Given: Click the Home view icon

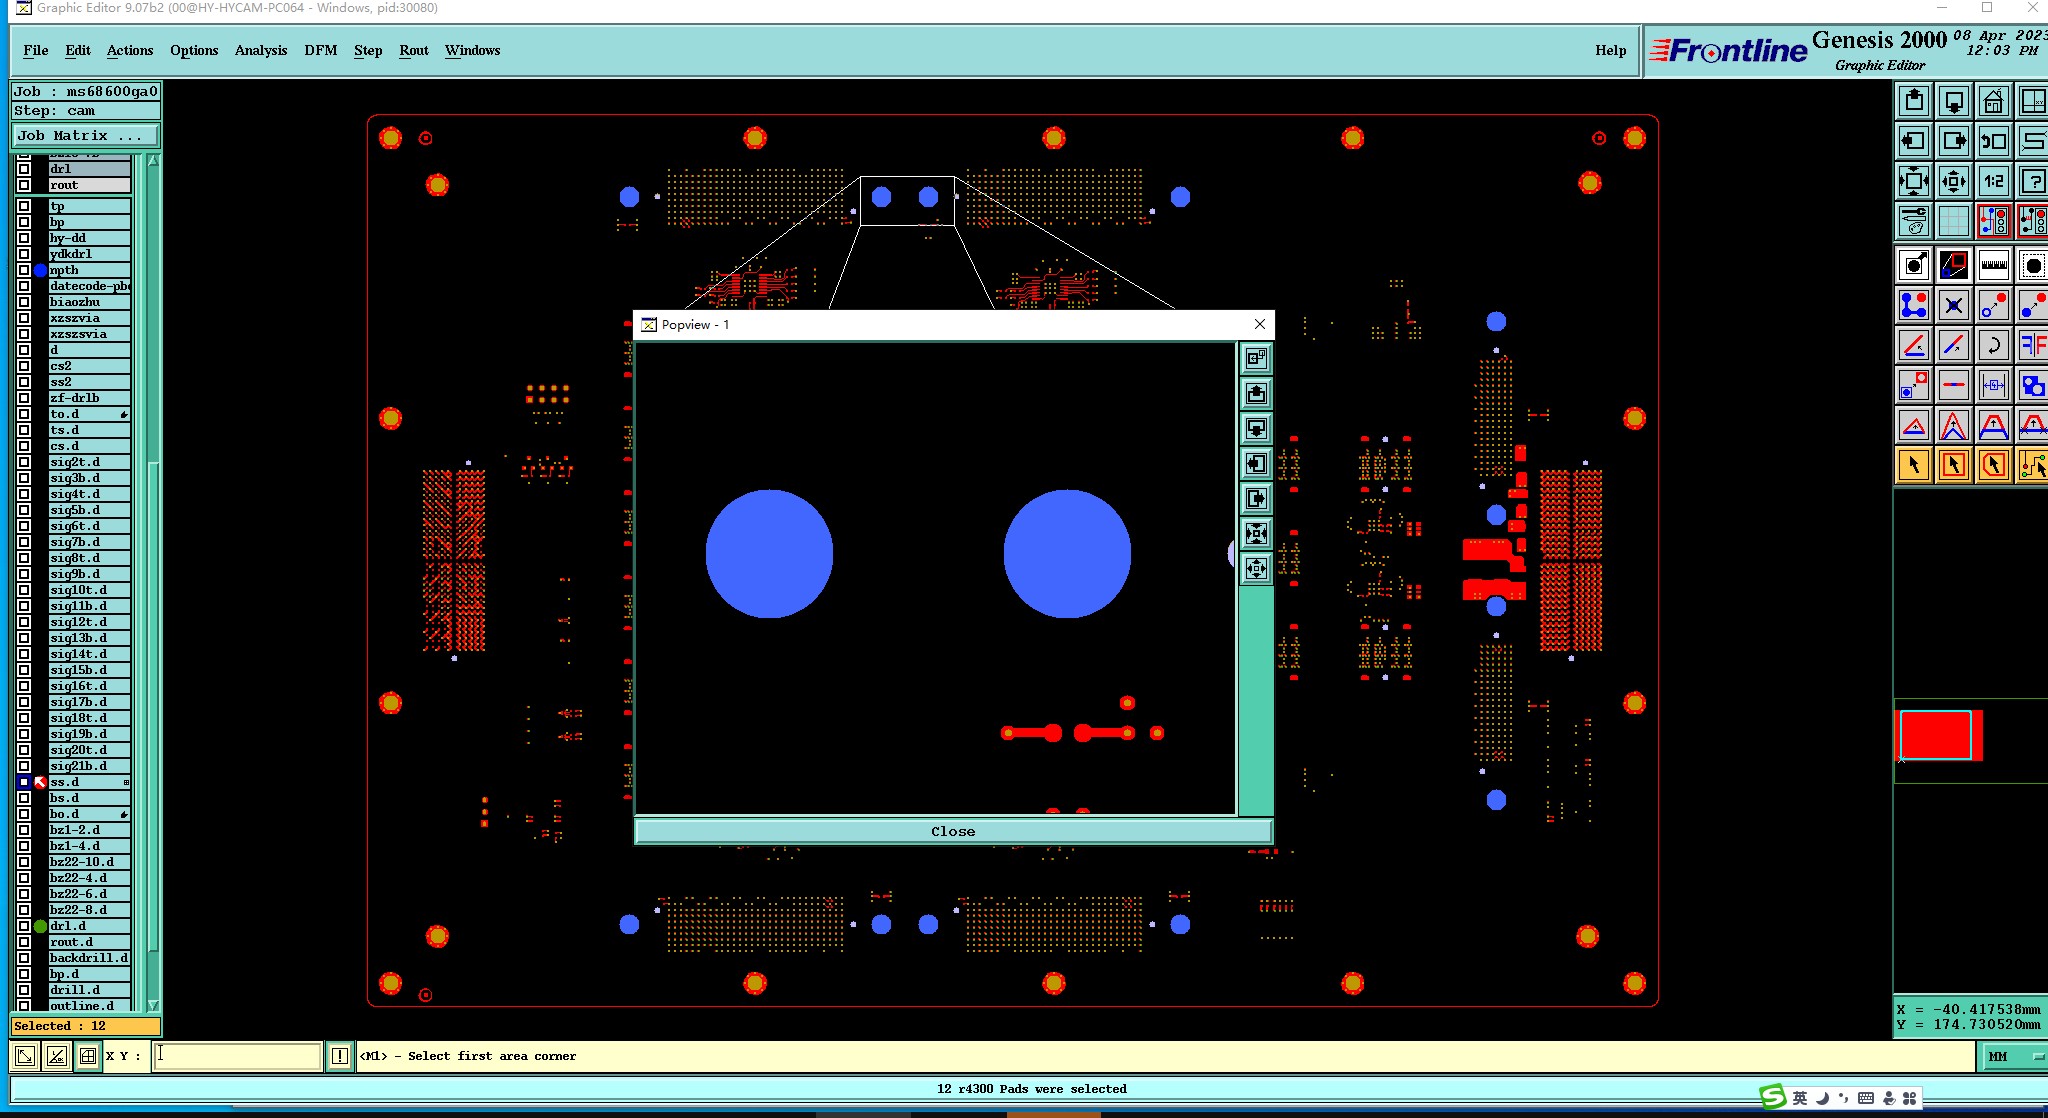Looking at the screenshot, I should (1993, 101).
